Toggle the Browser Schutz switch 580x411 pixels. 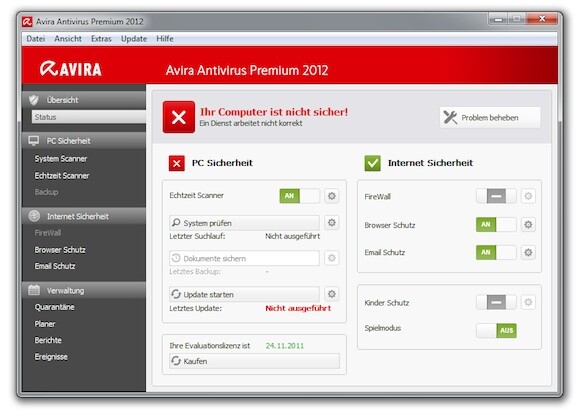[496, 224]
